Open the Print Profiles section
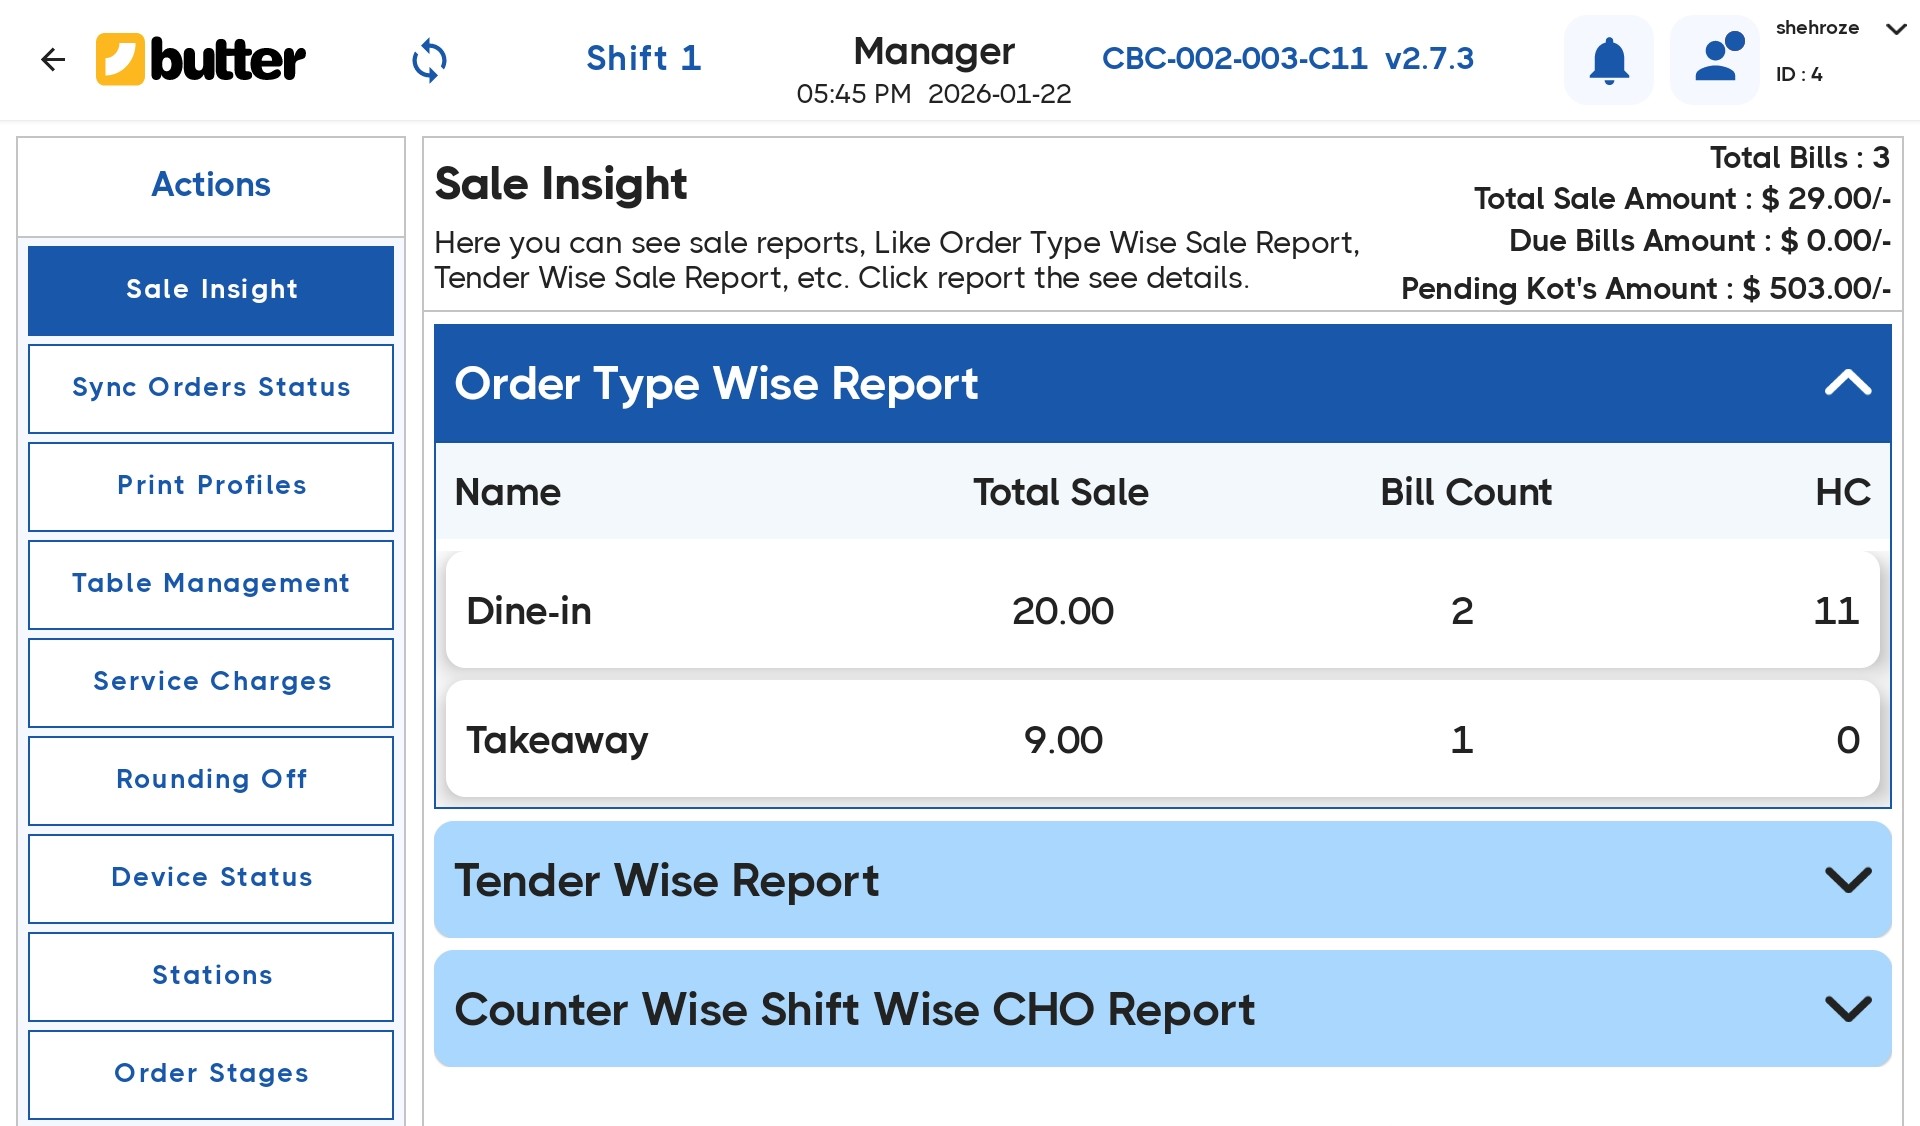The height and width of the screenshot is (1126, 1920). [x=211, y=486]
